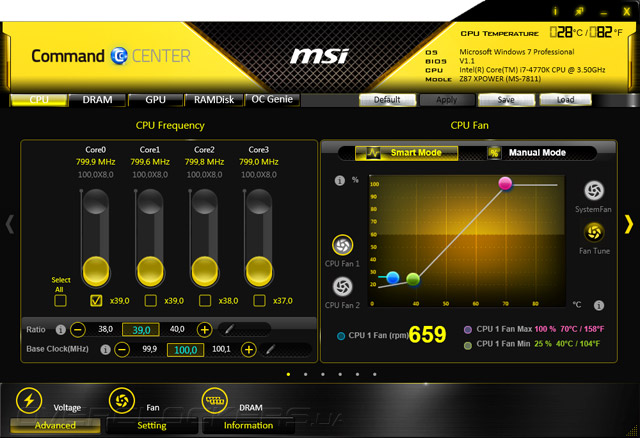The width and height of the screenshot is (640, 438).
Task: Click the Load button
Action: pyautogui.click(x=565, y=100)
